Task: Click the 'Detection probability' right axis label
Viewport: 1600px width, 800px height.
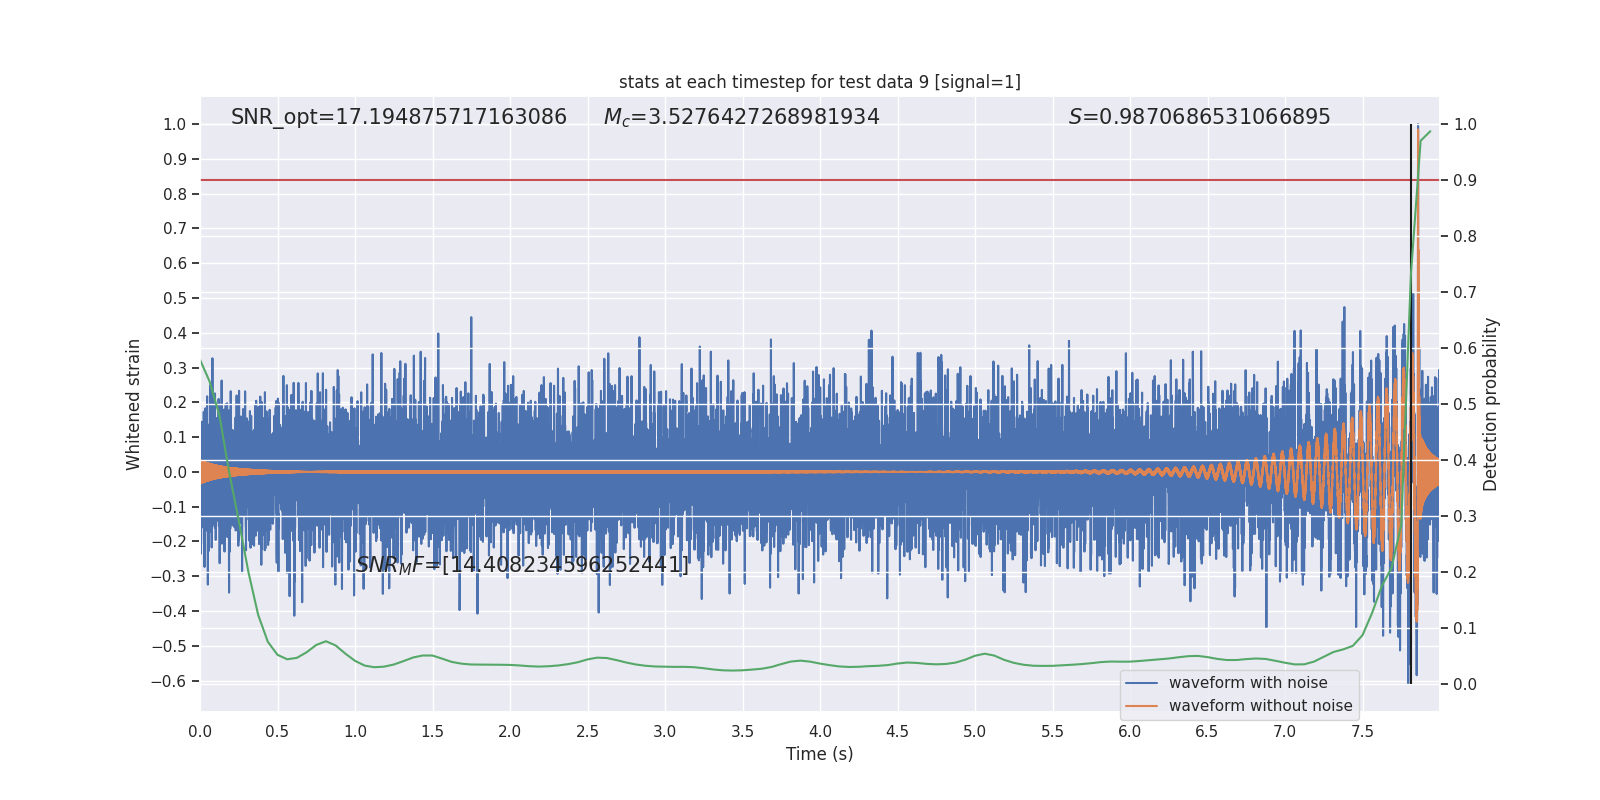Action: click(1491, 404)
